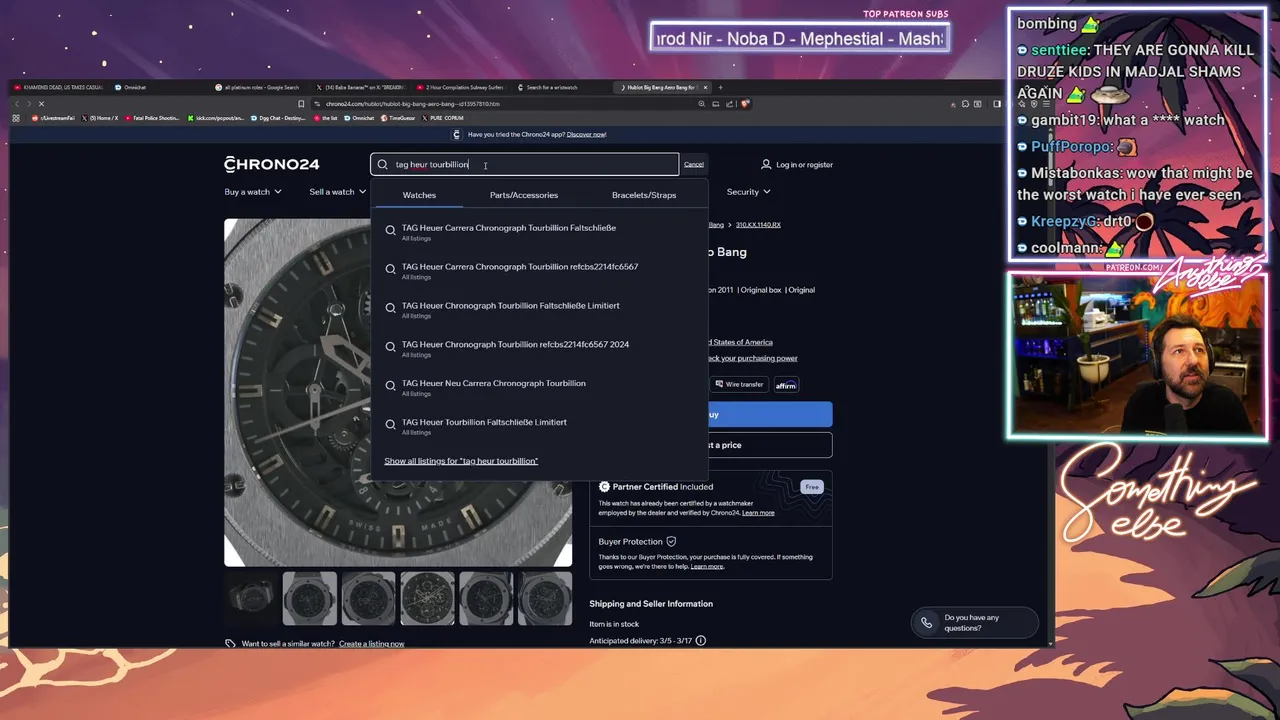Viewport: 1280px width, 720px height.
Task: Open the Home / X bookmark
Action: point(100,118)
